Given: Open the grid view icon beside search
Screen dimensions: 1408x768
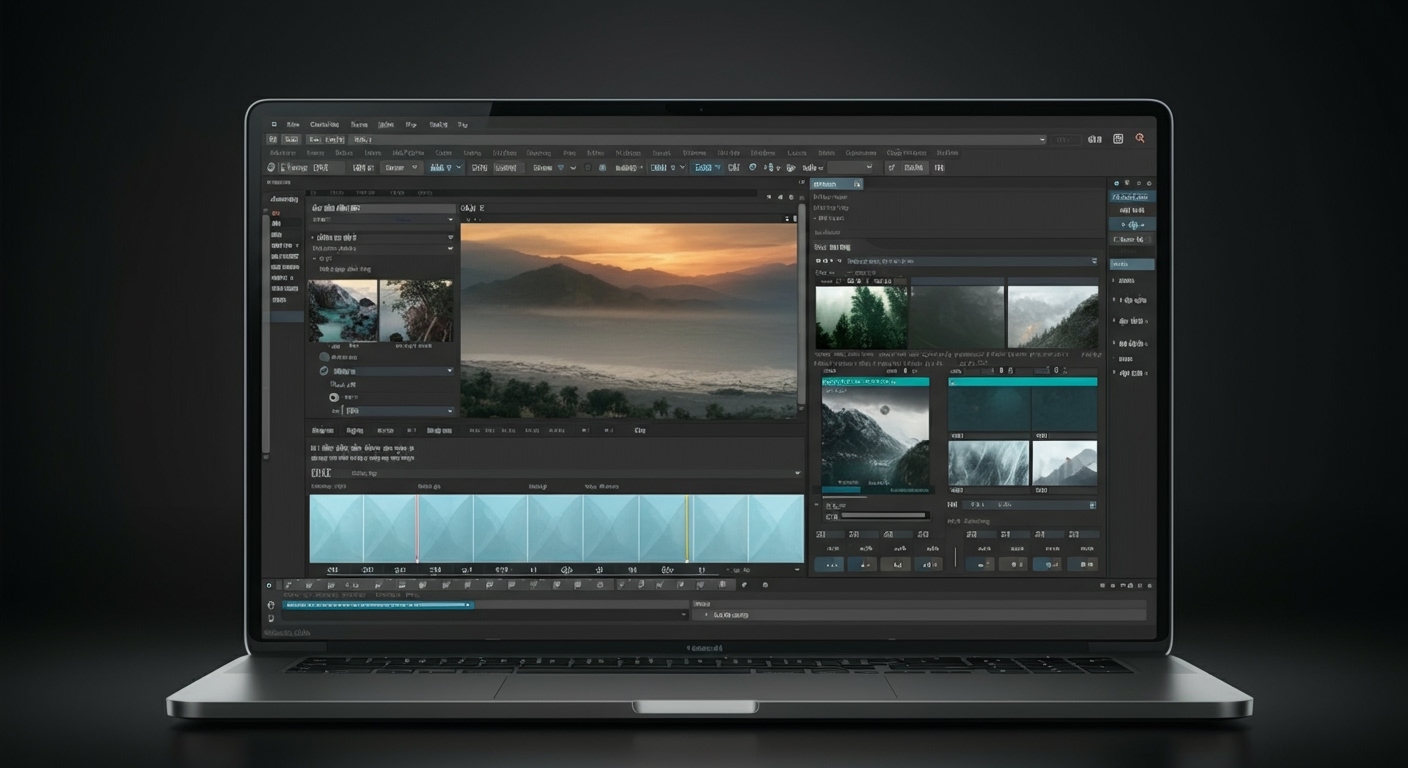Looking at the screenshot, I should [x=1118, y=139].
